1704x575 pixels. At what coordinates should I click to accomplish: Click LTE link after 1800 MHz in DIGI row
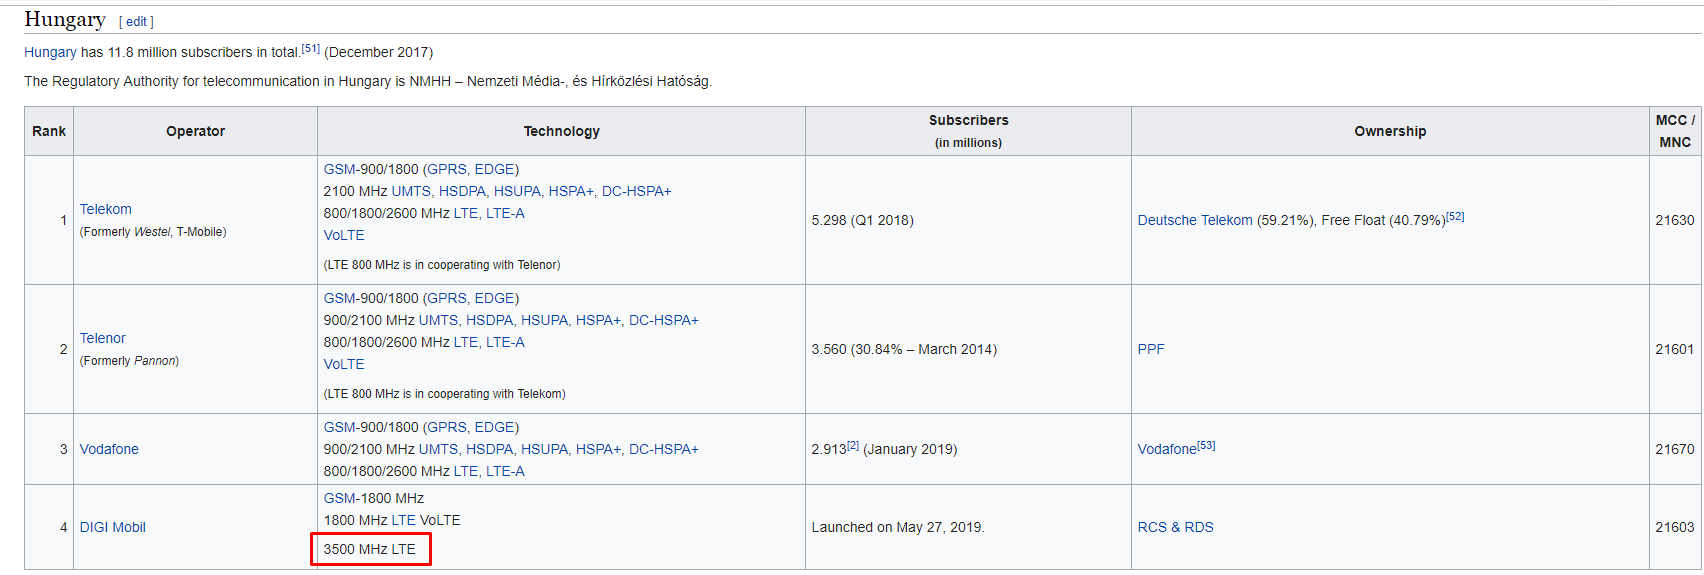click(404, 520)
